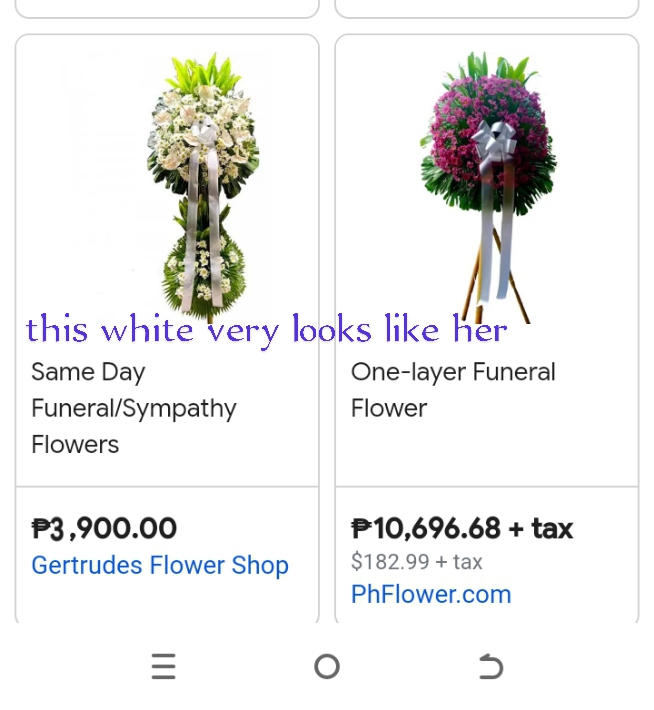This screenshot has width=654, height=710.
Task: Click the purple handwritten annotation text
Action: pos(267,330)
